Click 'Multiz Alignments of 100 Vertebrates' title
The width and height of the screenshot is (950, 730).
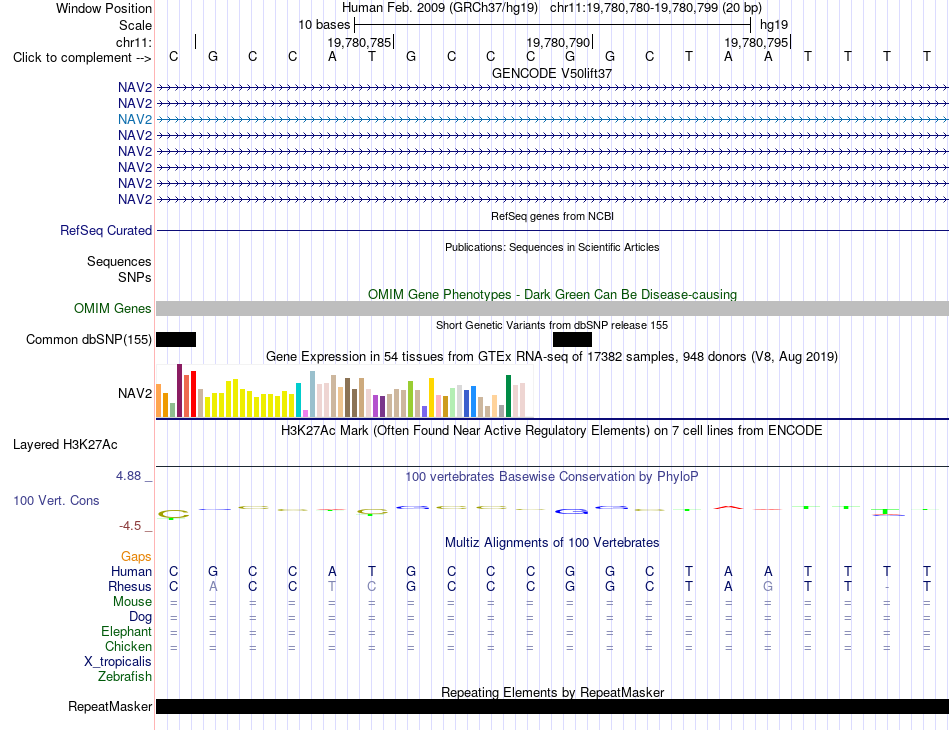click(552, 542)
